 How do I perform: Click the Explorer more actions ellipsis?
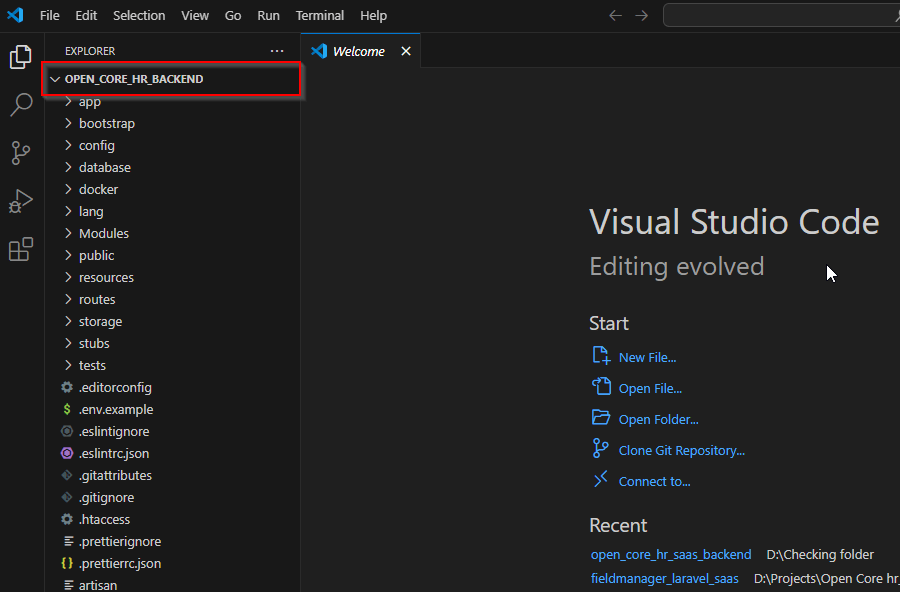pos(277,51)
